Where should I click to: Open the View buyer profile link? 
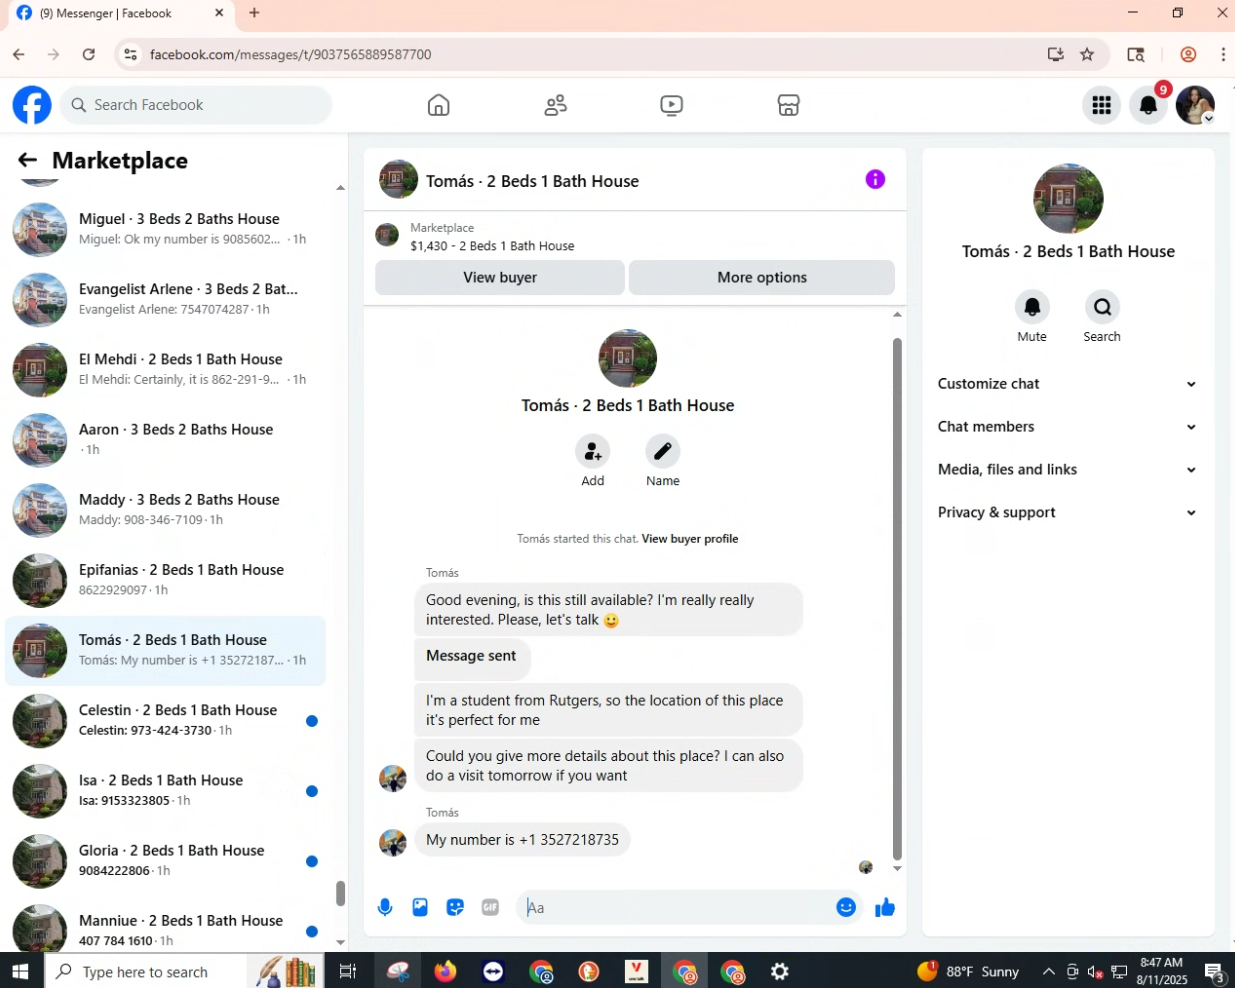pyautogui.click(x=690, y=538)
